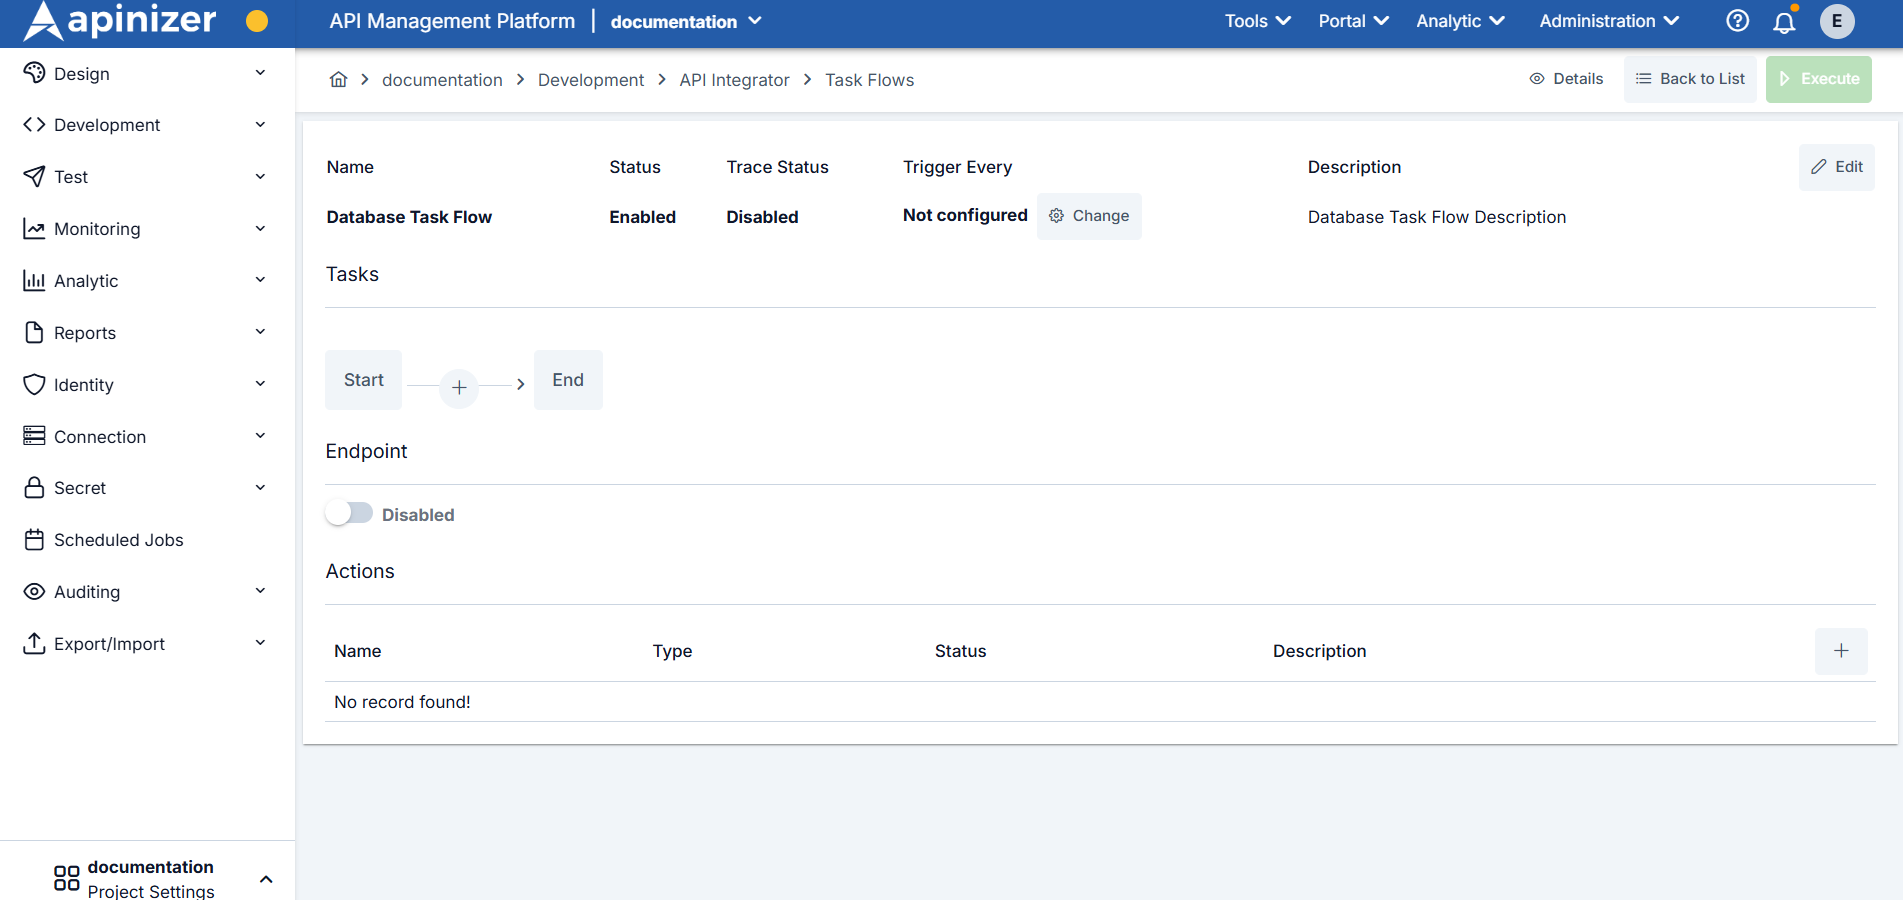
Task: Open the Administration dropdown
Action: (x=1609, y=20)
